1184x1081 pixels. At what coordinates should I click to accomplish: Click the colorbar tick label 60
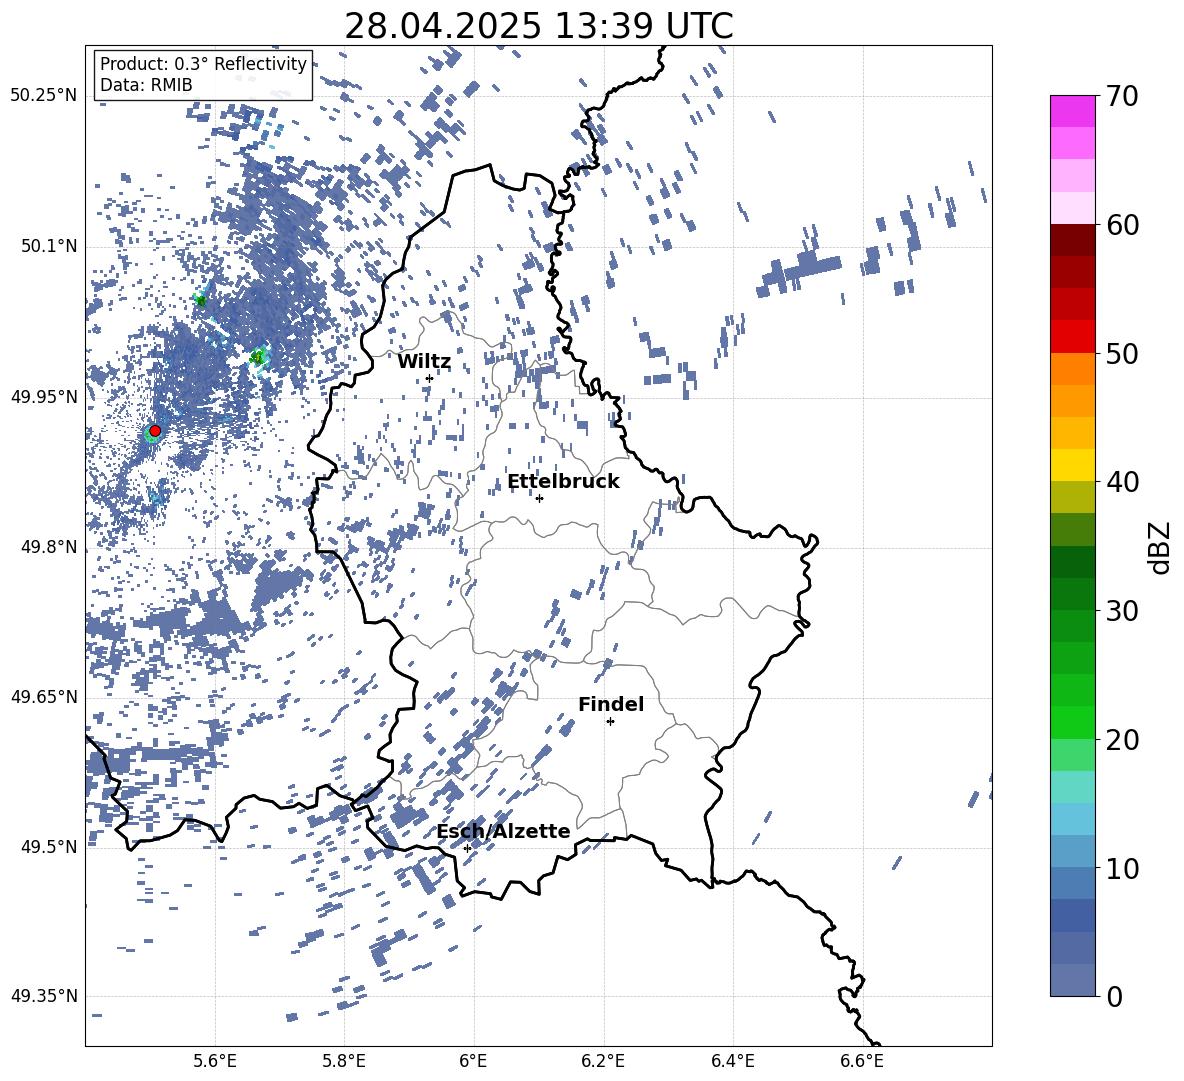1122,225
